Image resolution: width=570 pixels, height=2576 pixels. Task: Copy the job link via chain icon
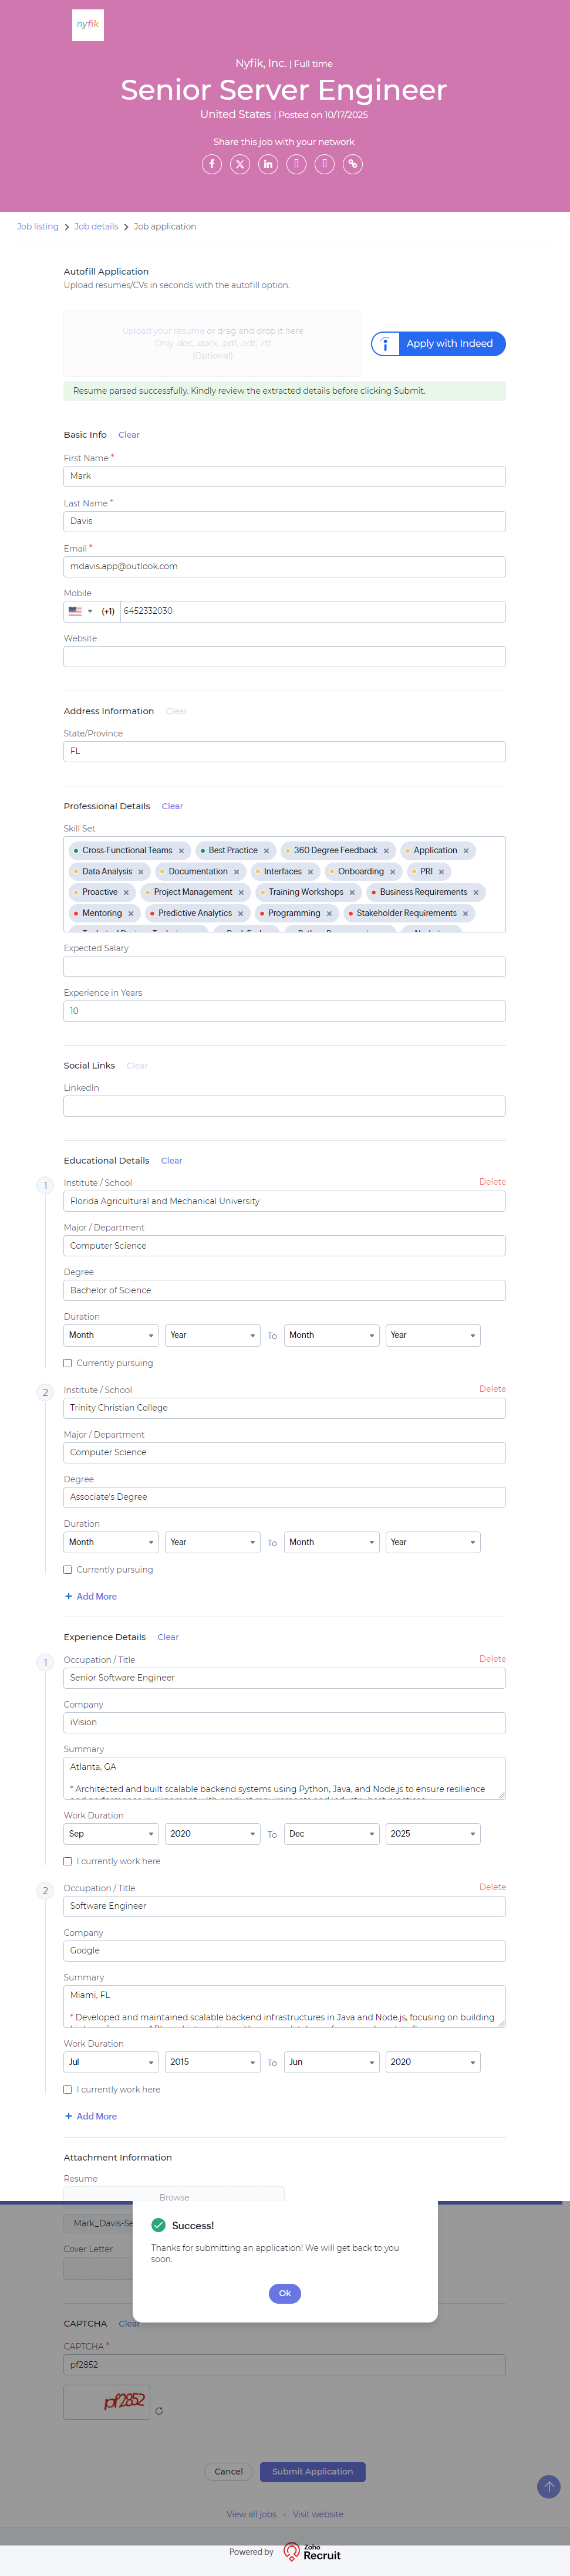(353, 164)
